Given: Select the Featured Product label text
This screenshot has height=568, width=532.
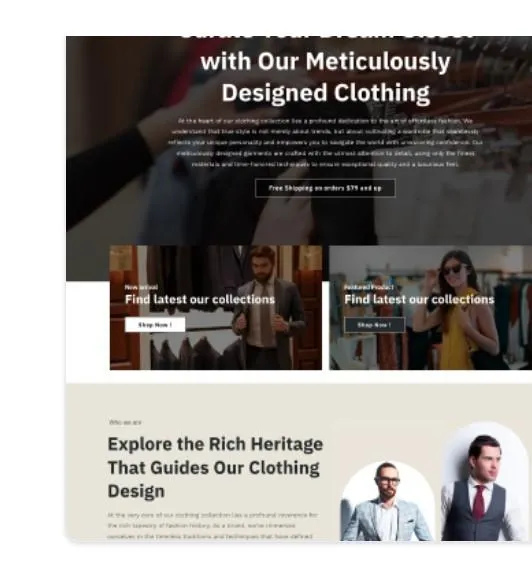Looking at the screenshot, I should point(369,287).
